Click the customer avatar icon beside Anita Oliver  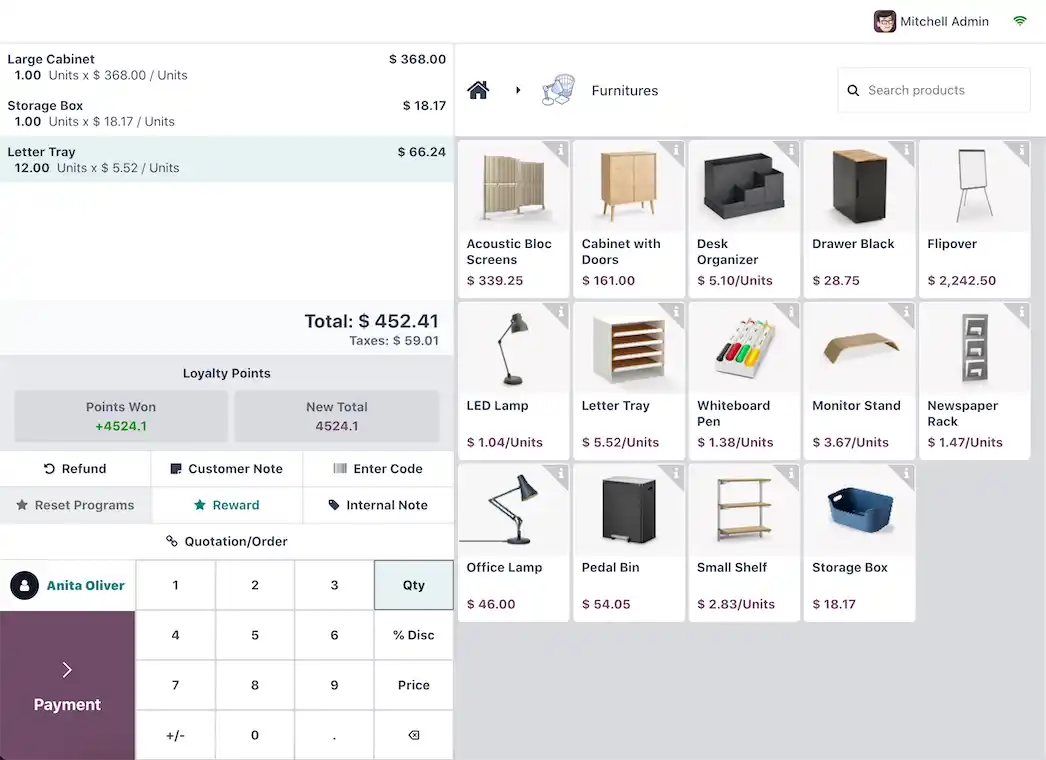24,586
